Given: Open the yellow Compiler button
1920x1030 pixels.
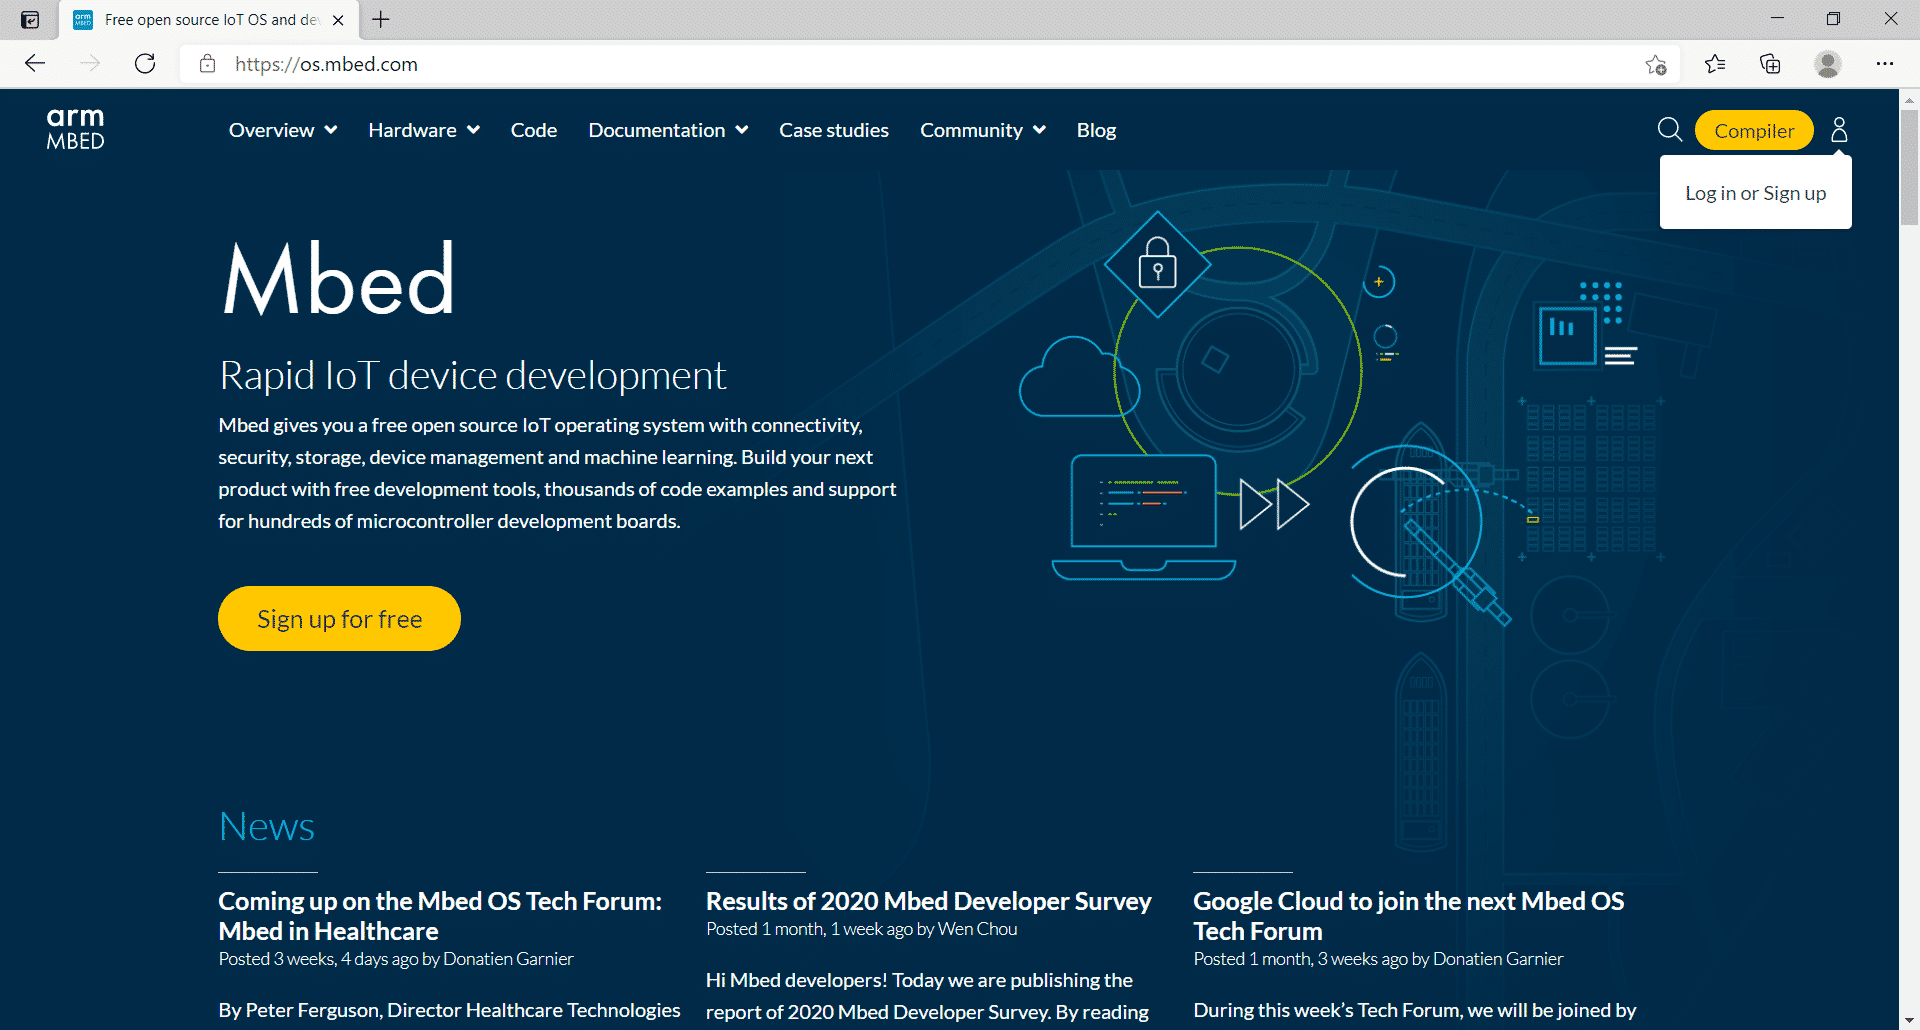Looking at the screenshot, I should [x=1753, y=130].
